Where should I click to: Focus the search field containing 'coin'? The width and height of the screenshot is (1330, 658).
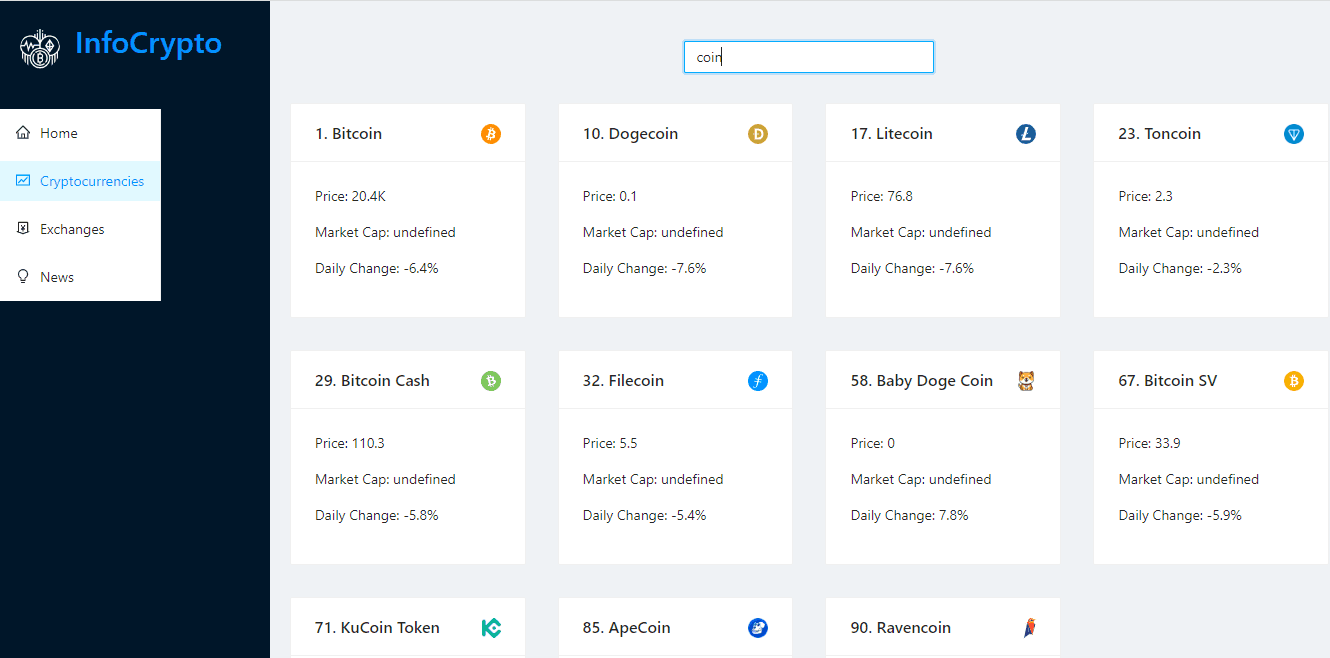coord(808,57)
